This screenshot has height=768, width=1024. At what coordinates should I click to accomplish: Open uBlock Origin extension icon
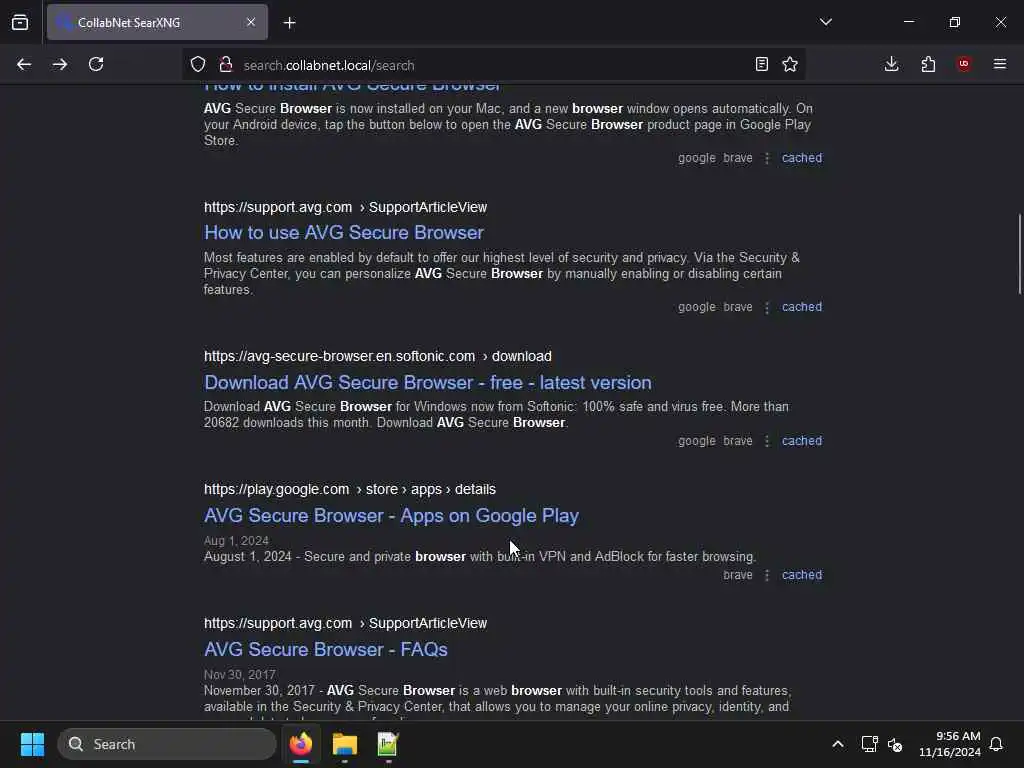point(964,64)
